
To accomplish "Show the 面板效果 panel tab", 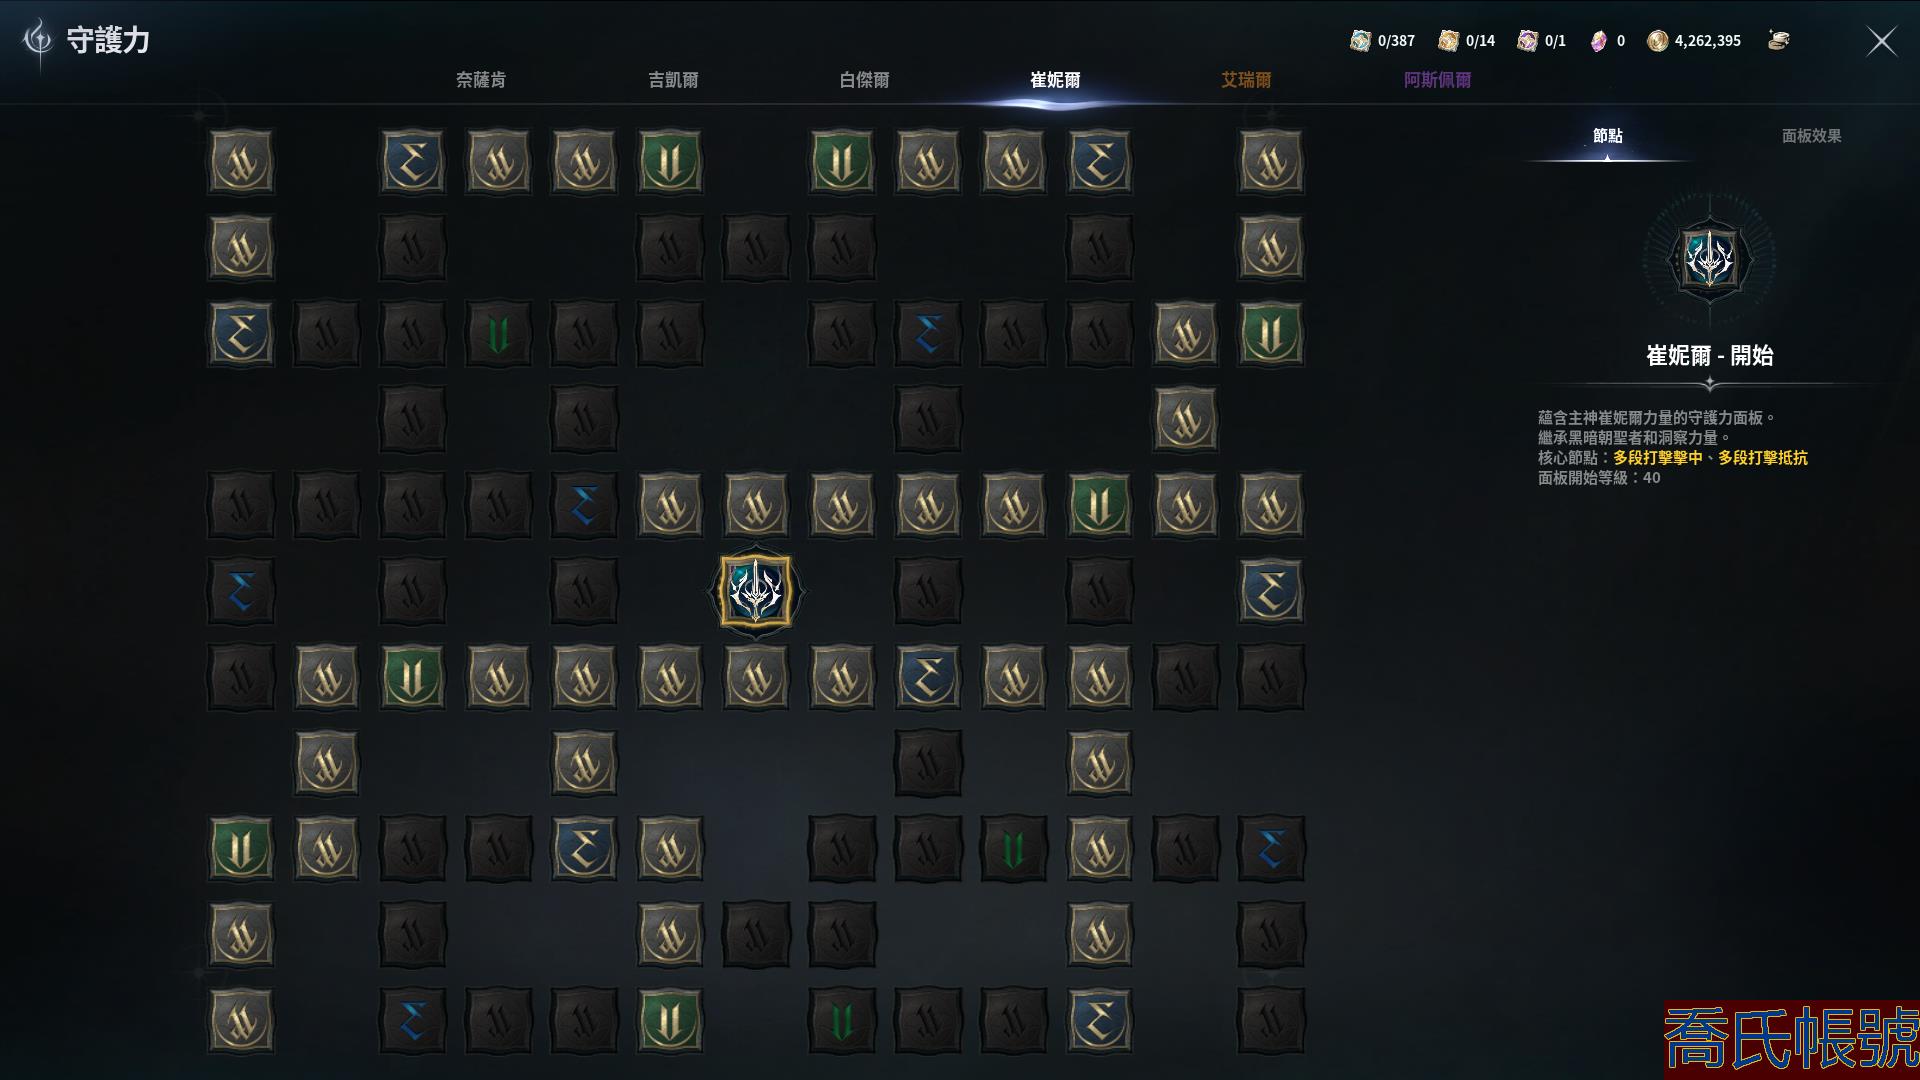I will coord(1811,136).
